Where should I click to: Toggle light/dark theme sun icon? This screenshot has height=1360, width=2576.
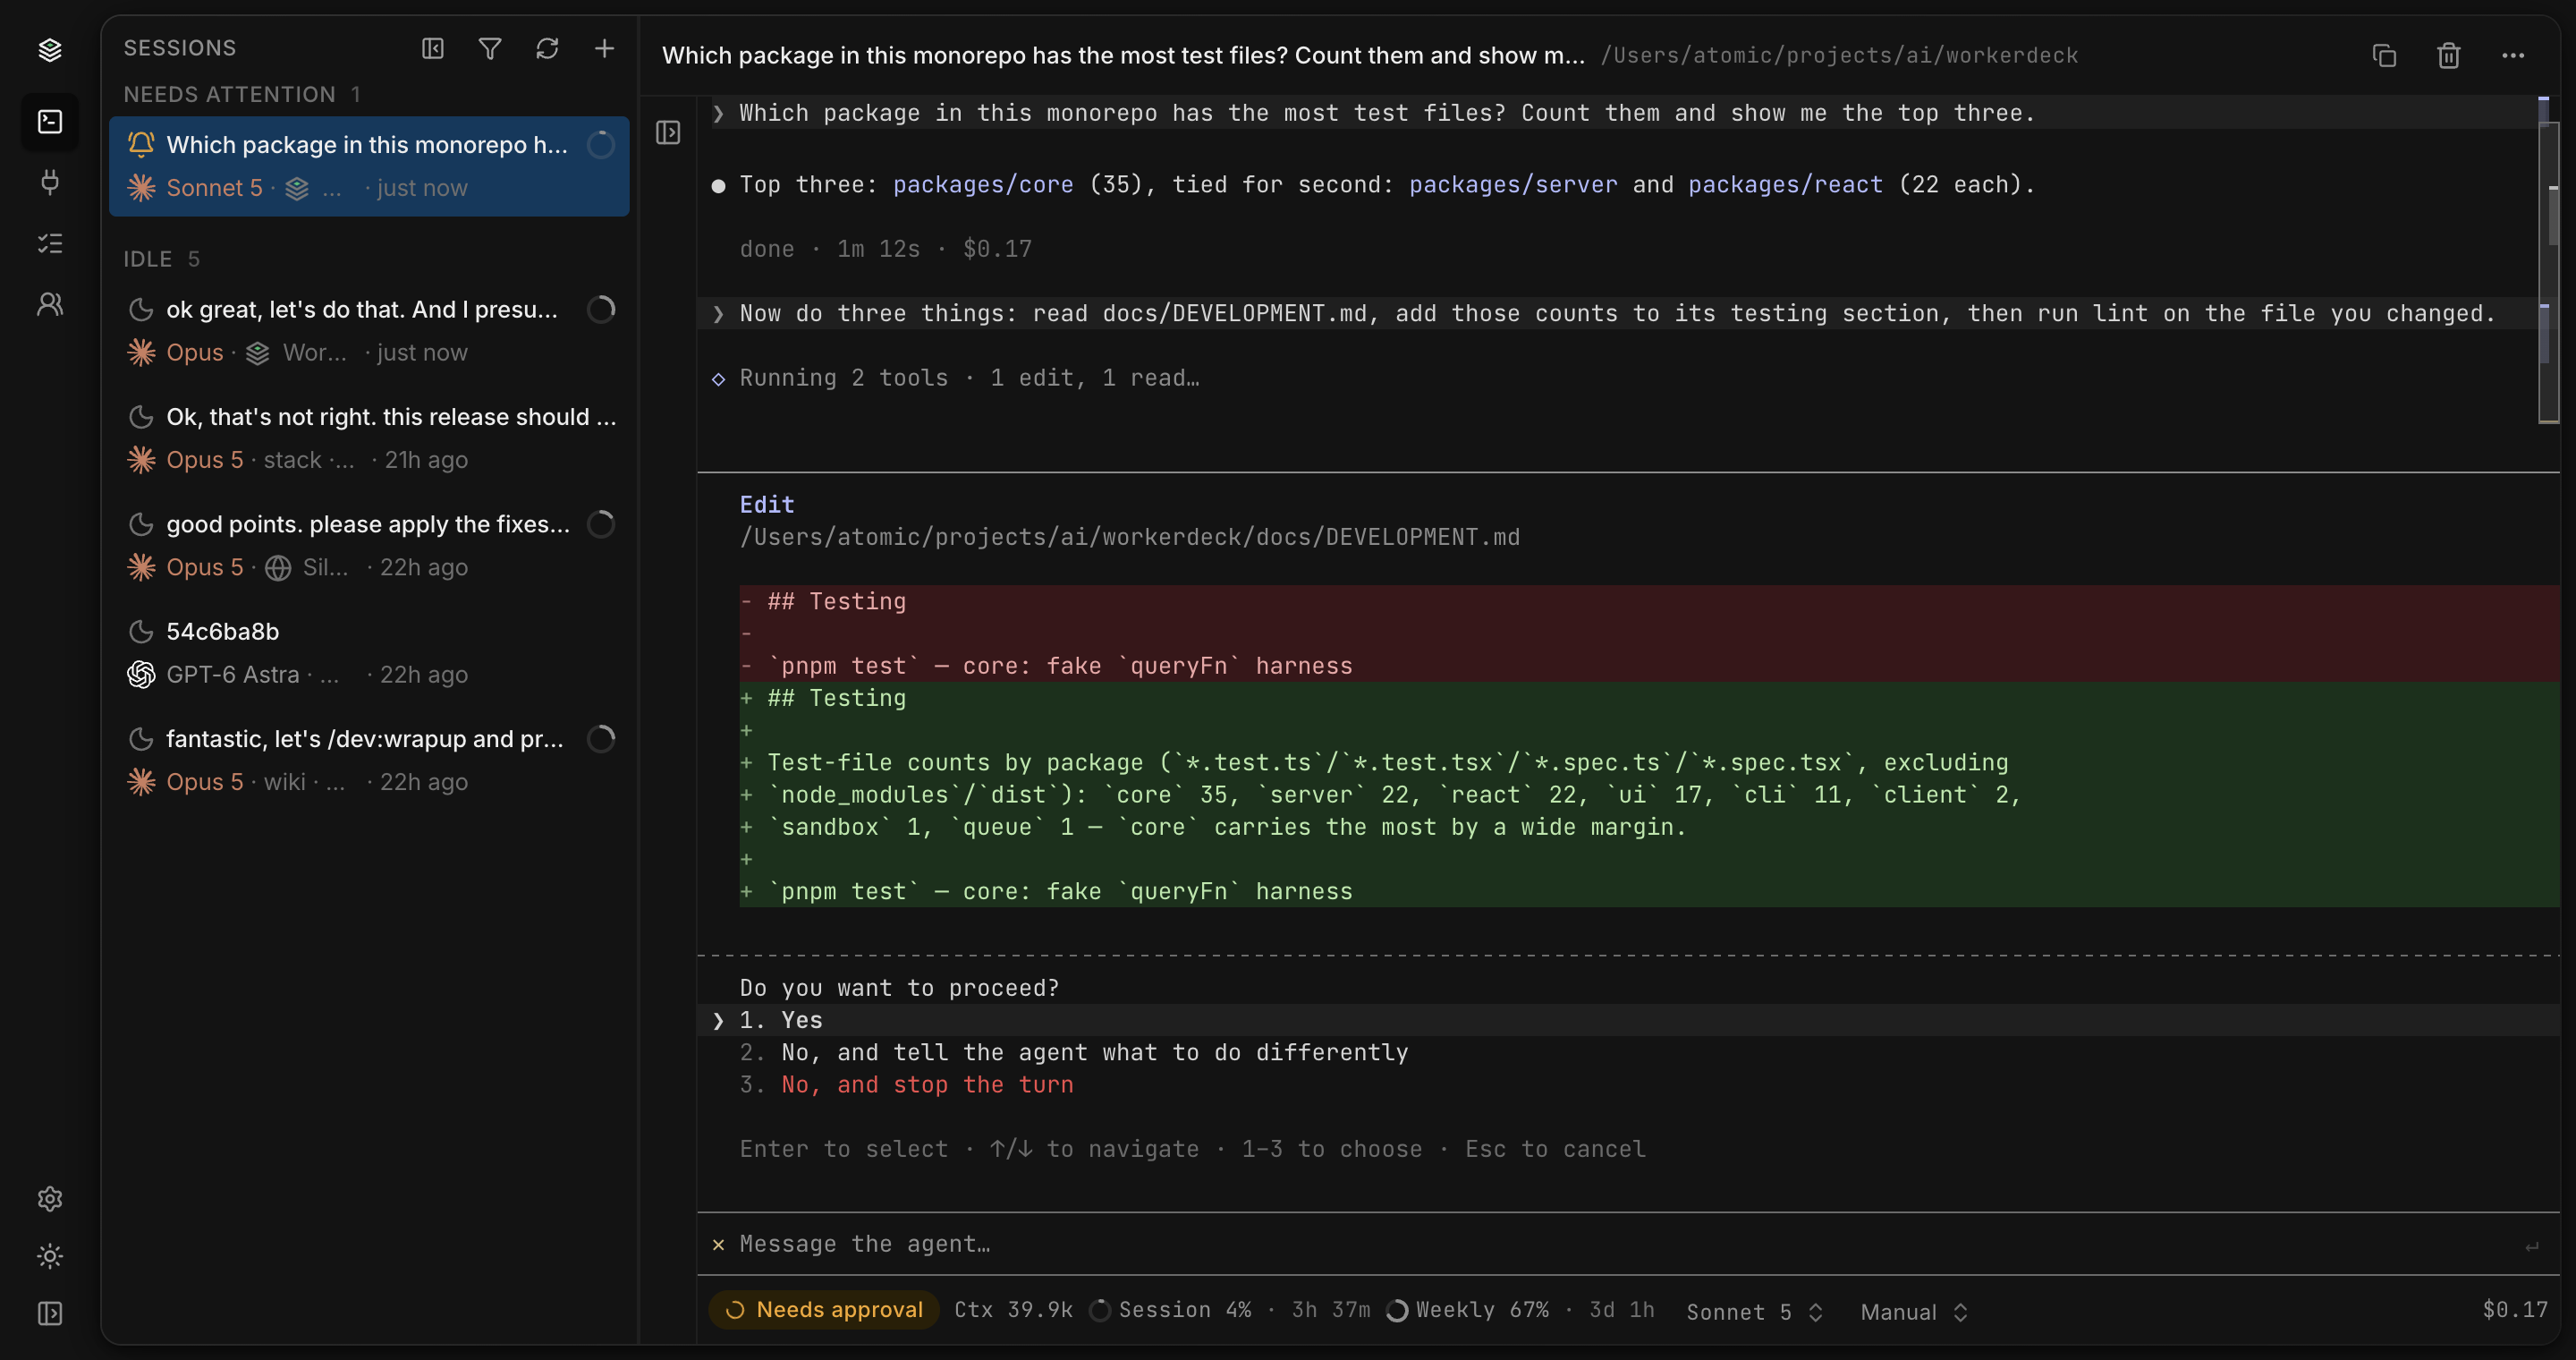click(50, 1256)
